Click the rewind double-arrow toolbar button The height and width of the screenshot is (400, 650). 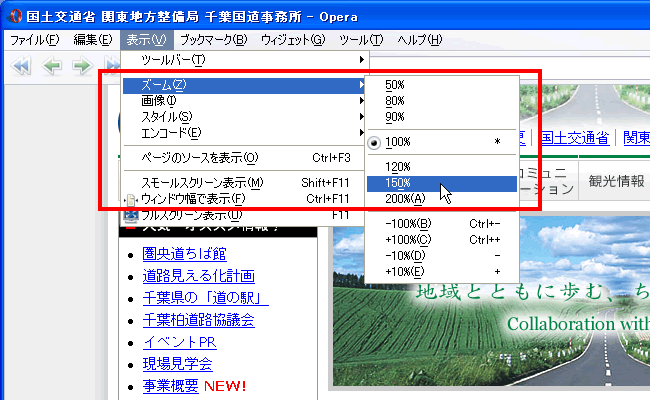point(21,66)
